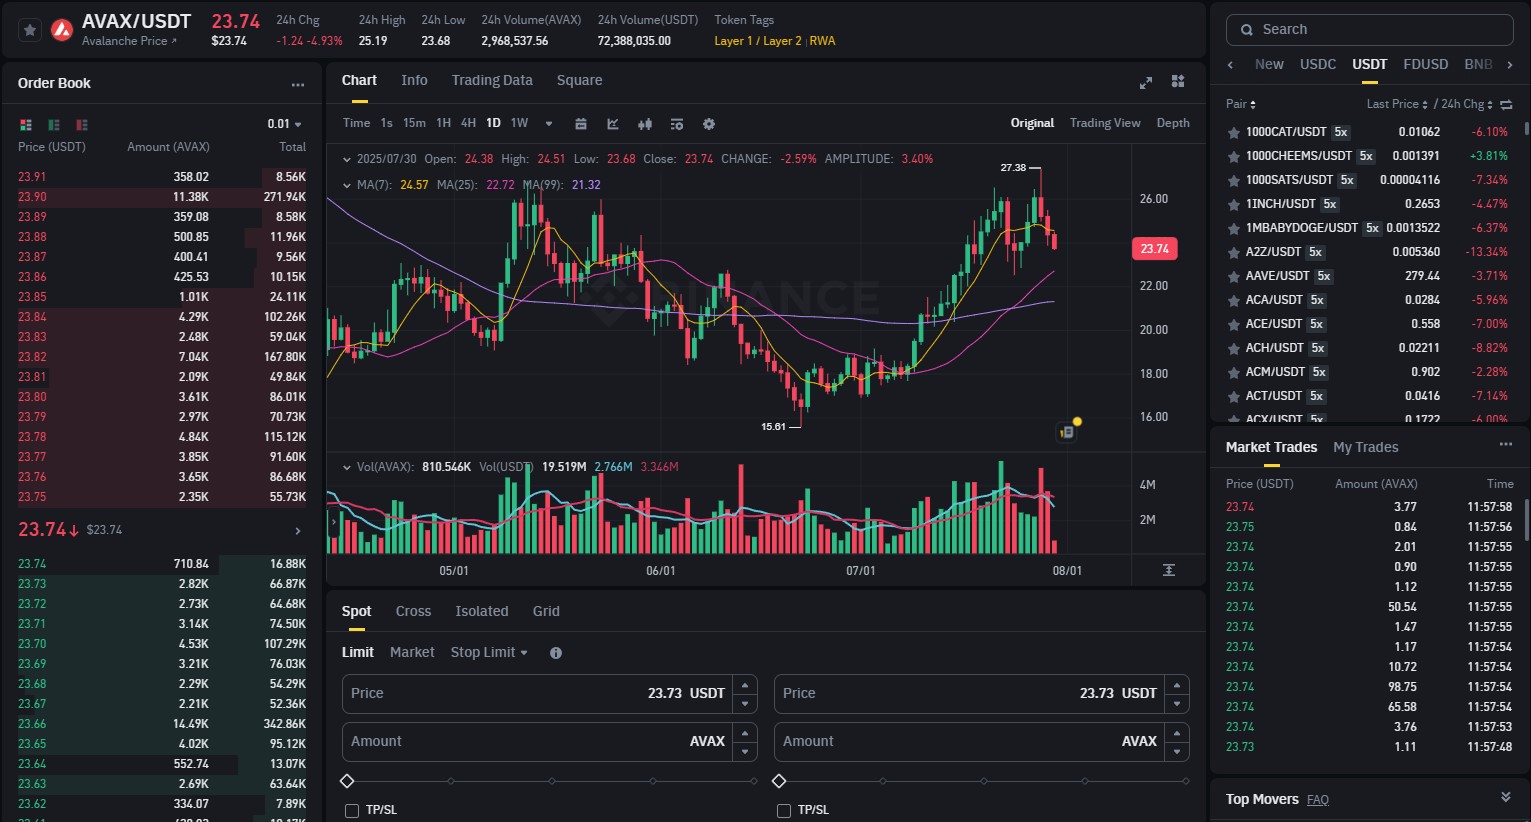The width and height of the screenshot is (1531, 822).
Task: Collapse the MA indicator legend chevron
Action: click(x=347, y=185)
